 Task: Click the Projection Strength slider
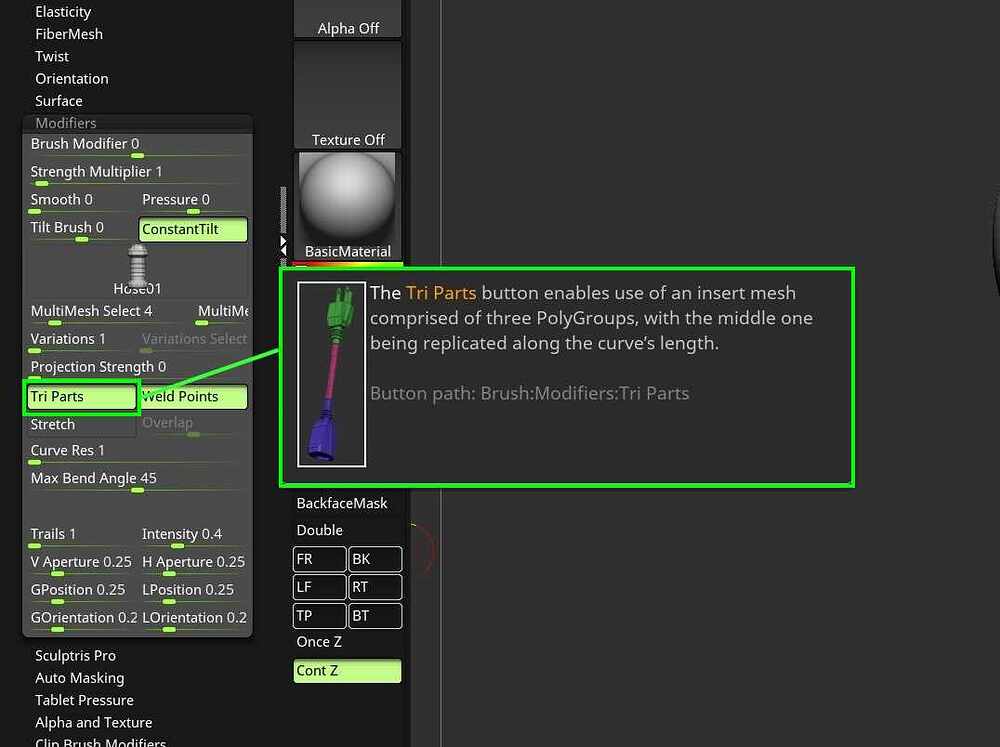pos(138,369)
